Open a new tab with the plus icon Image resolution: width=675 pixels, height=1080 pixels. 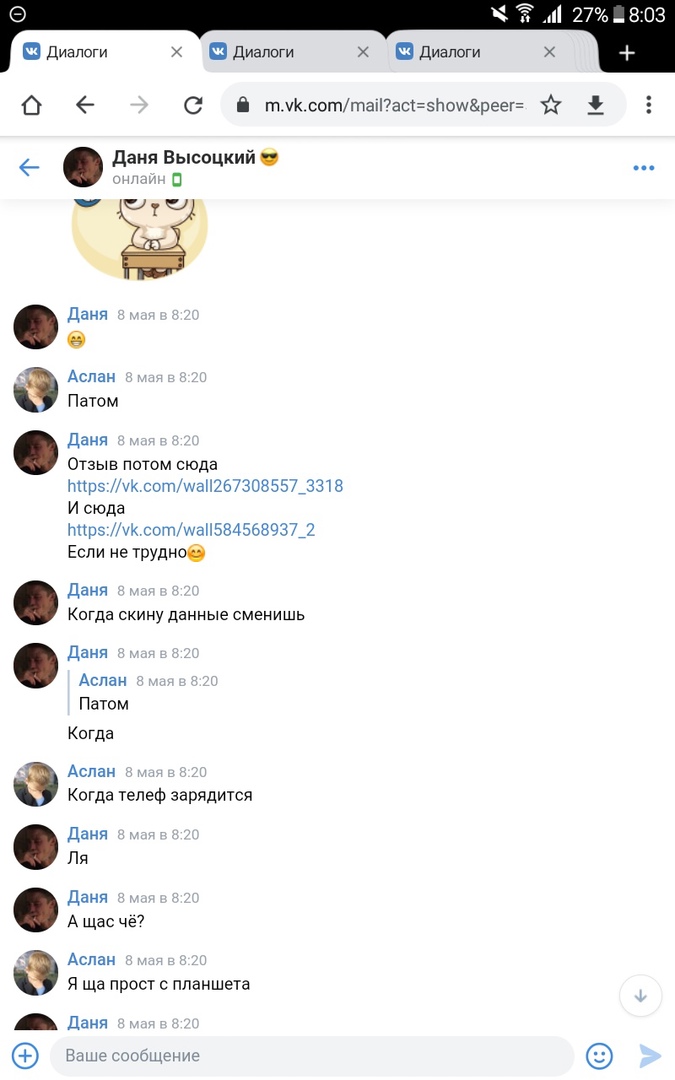click(x=627, y=52)
